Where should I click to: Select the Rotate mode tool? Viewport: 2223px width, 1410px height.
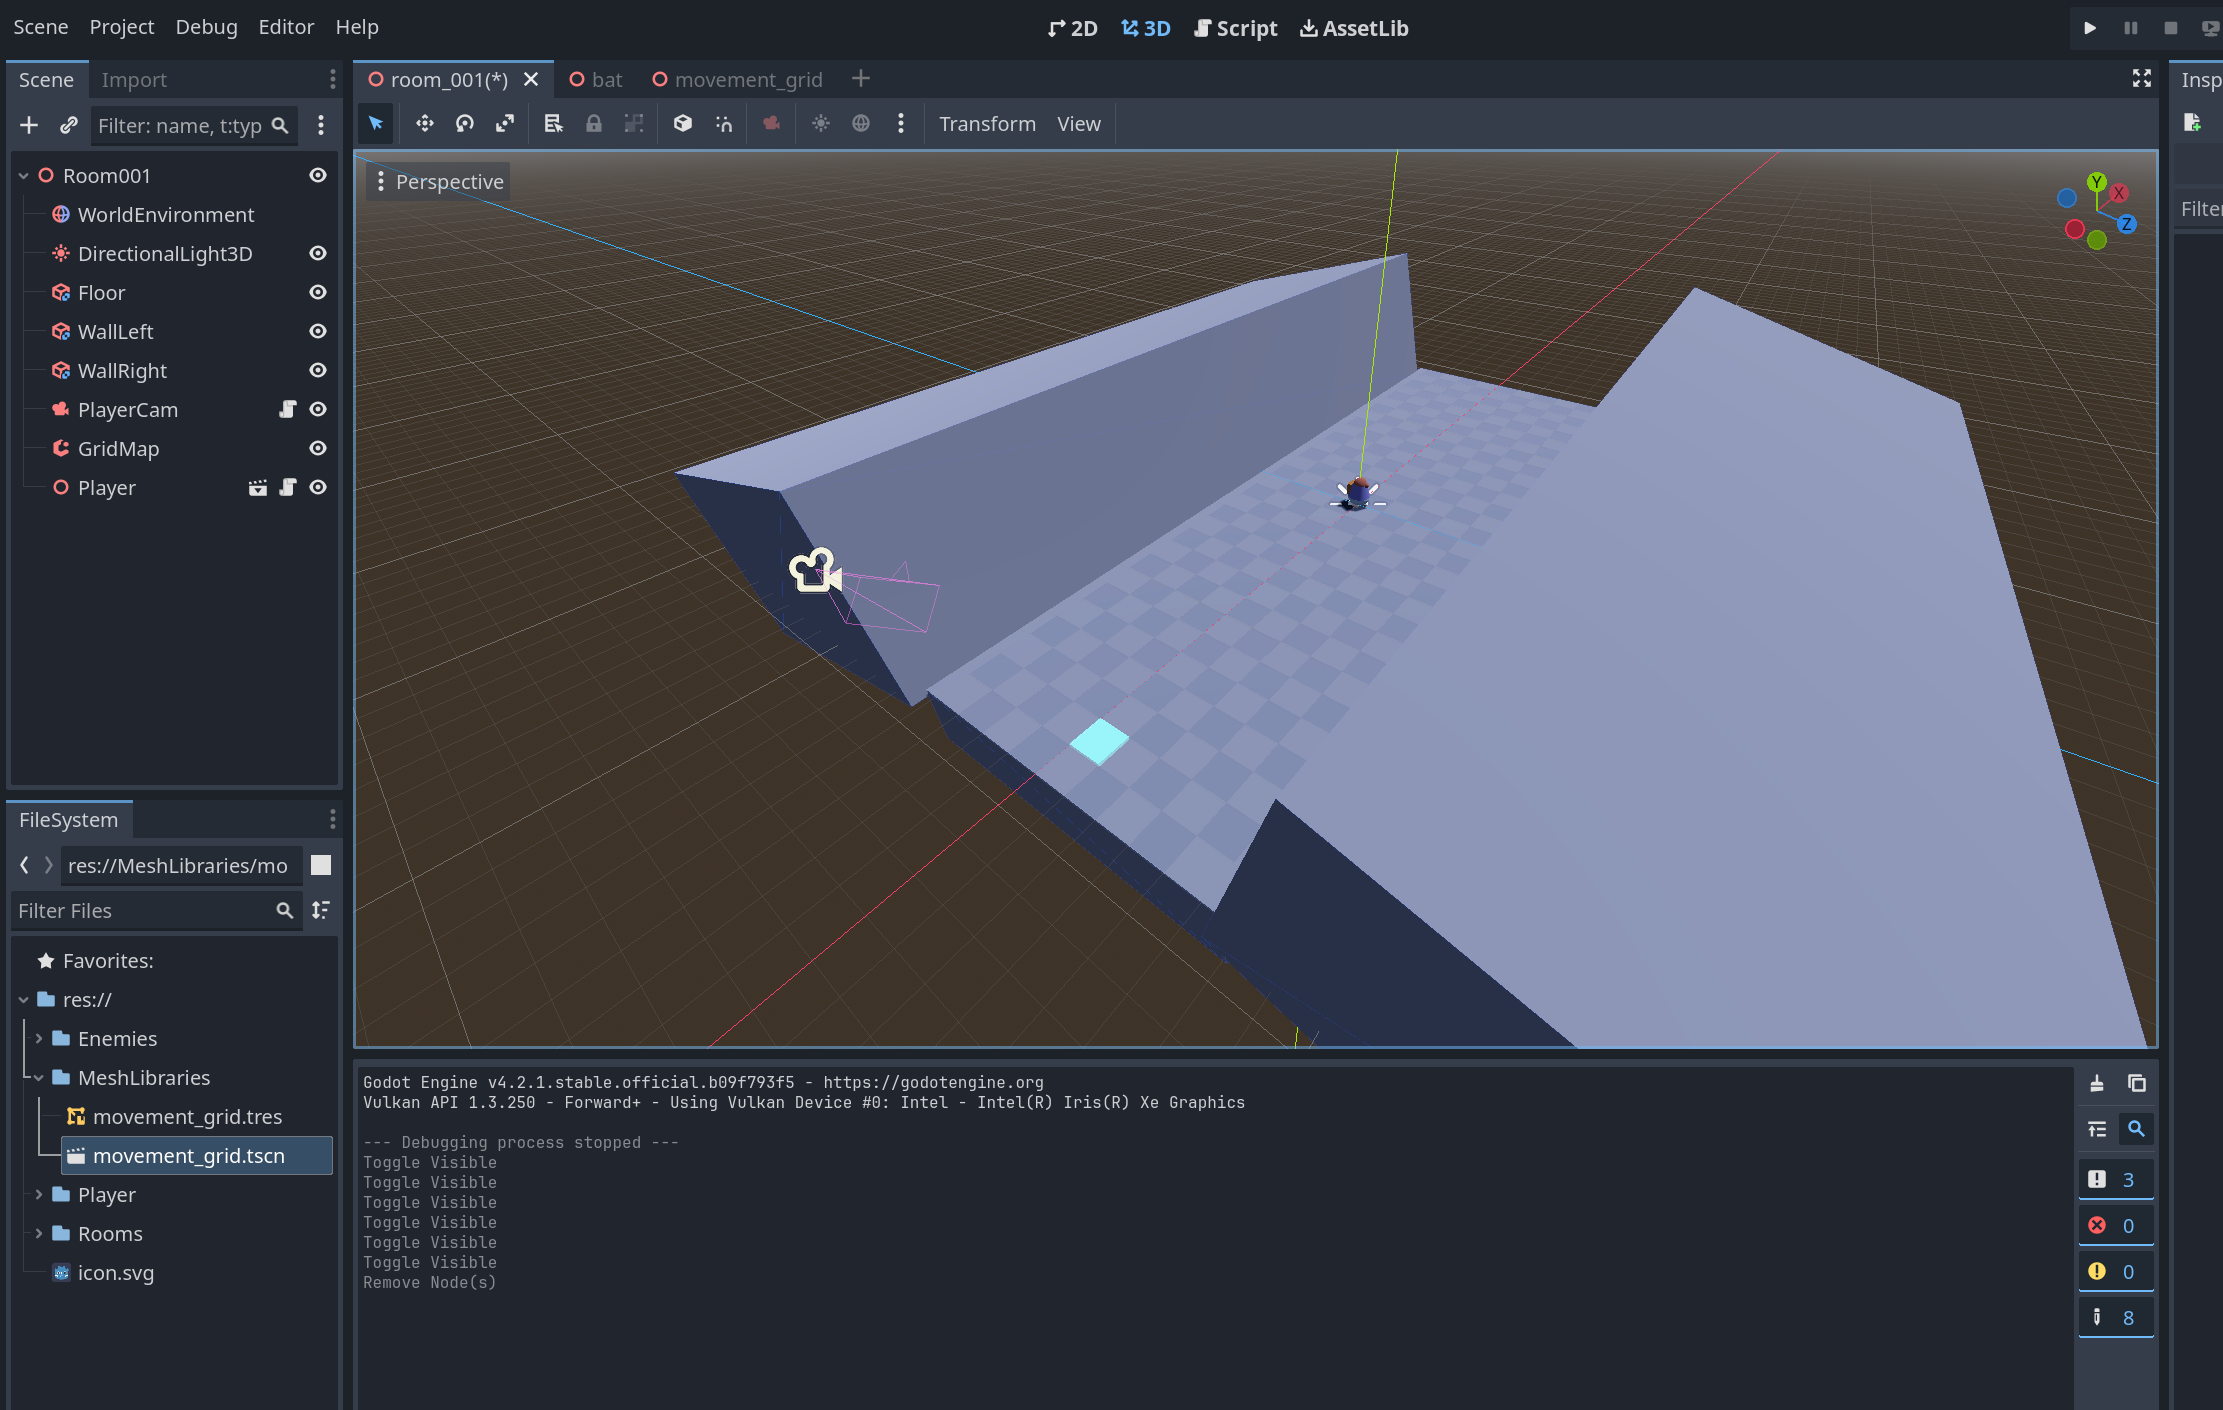point(465,124)
